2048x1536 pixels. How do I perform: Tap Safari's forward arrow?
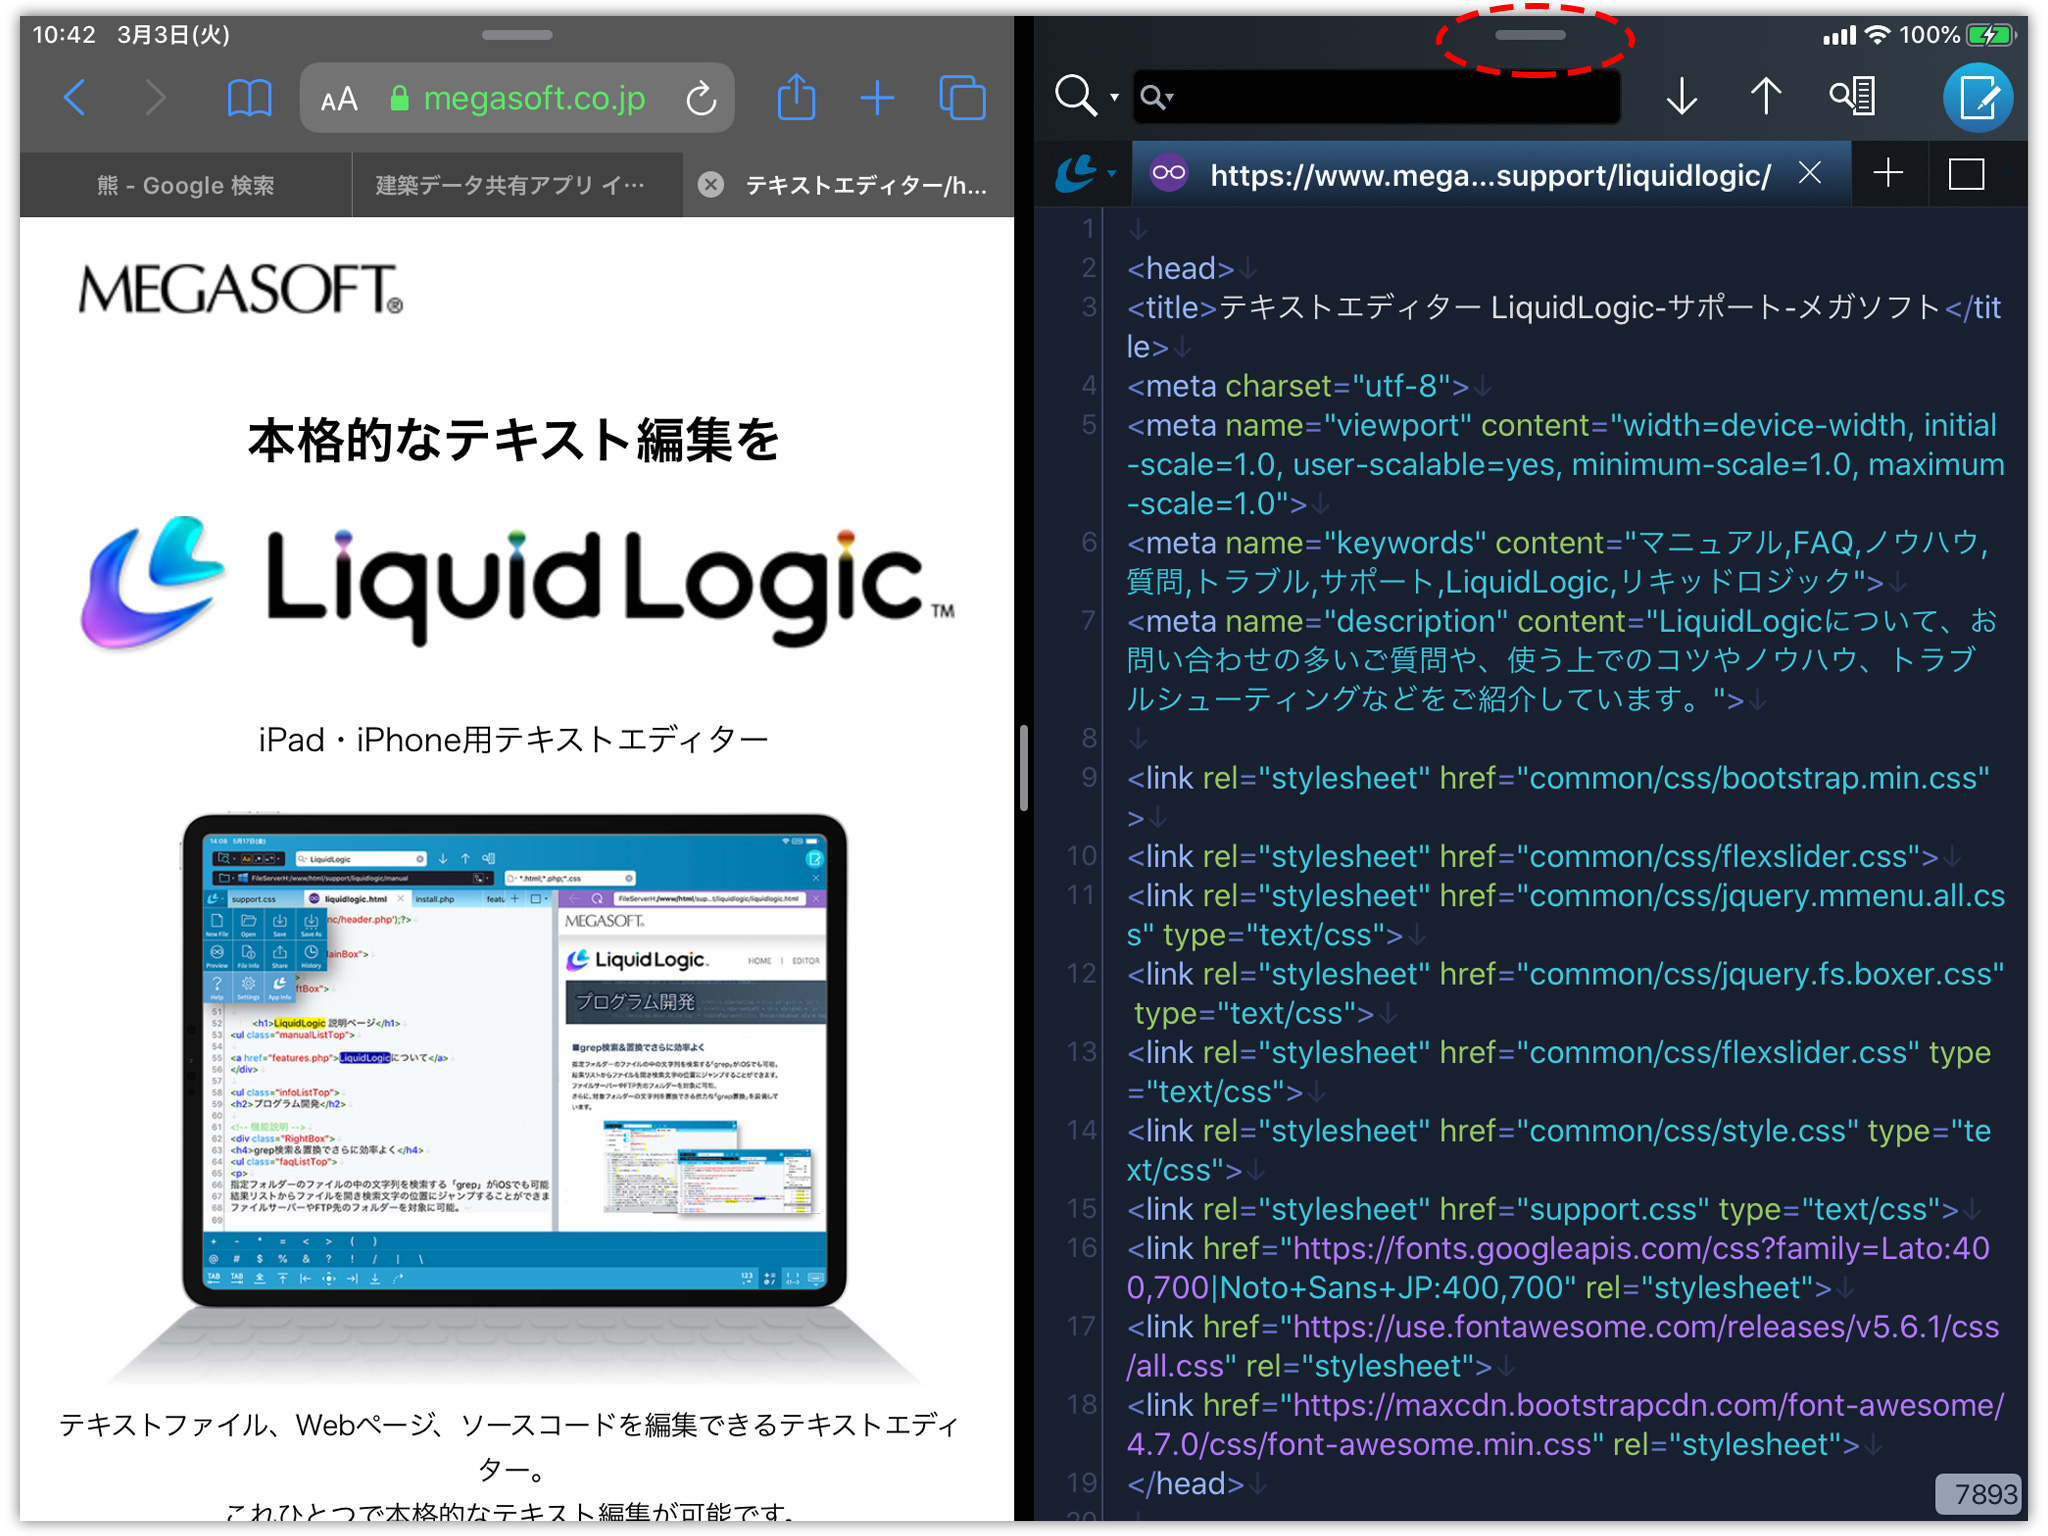[x=155, y=98]
